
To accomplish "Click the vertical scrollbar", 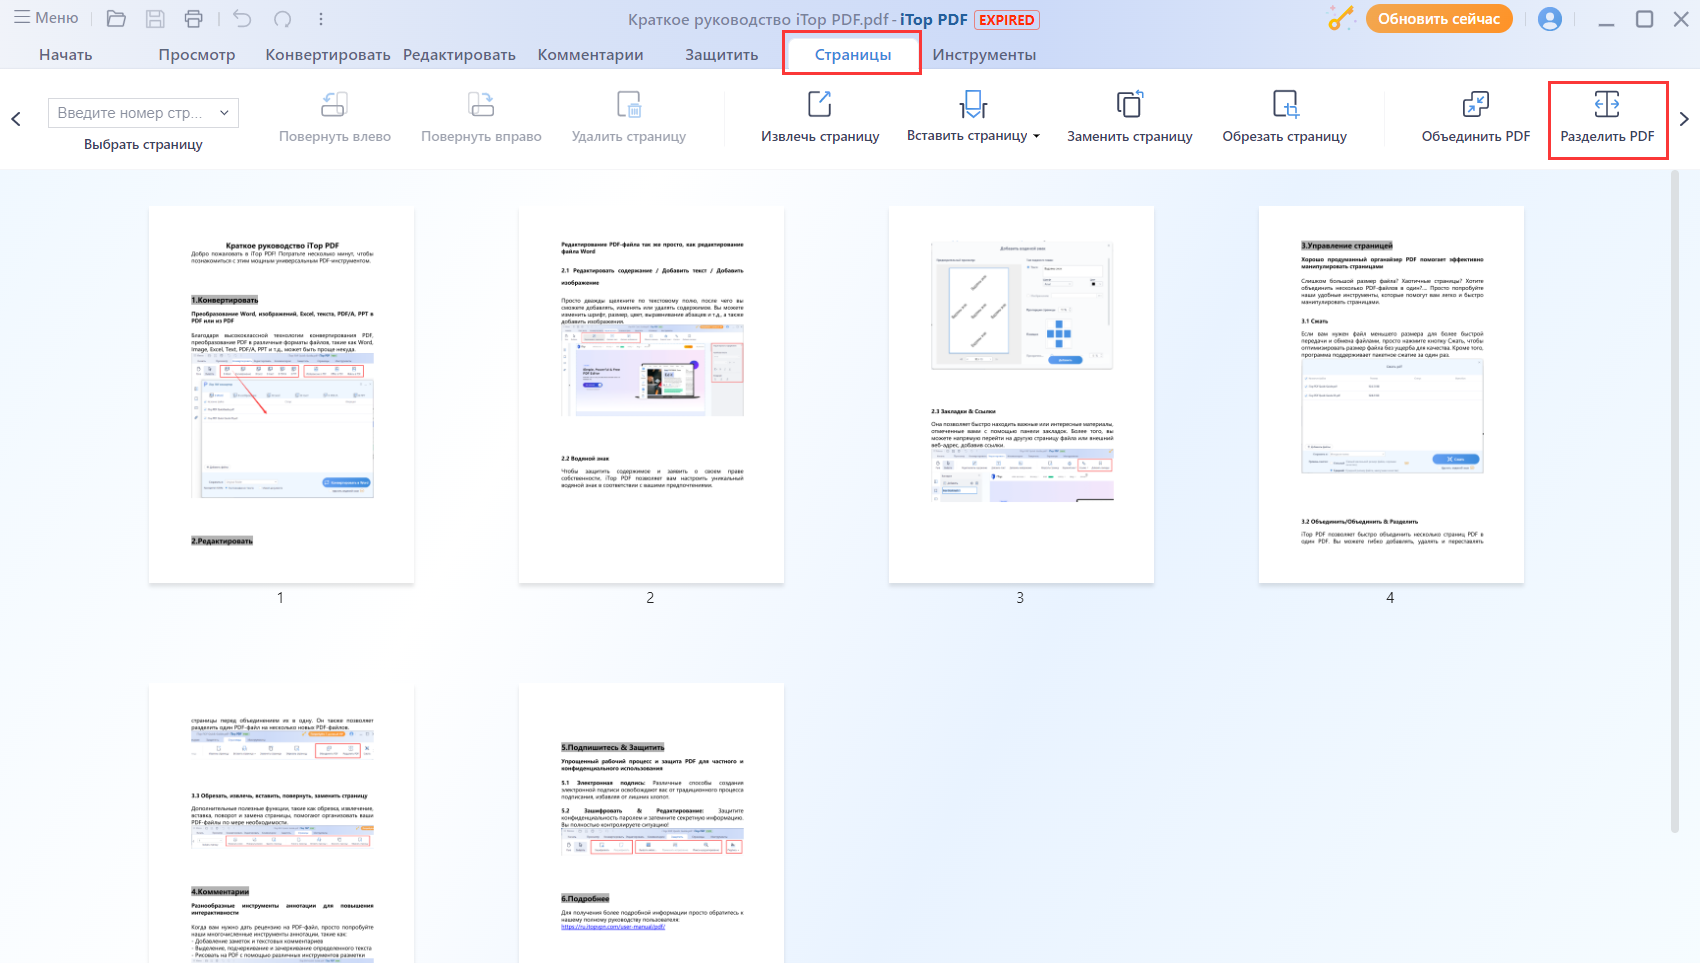I will 1675,500.
